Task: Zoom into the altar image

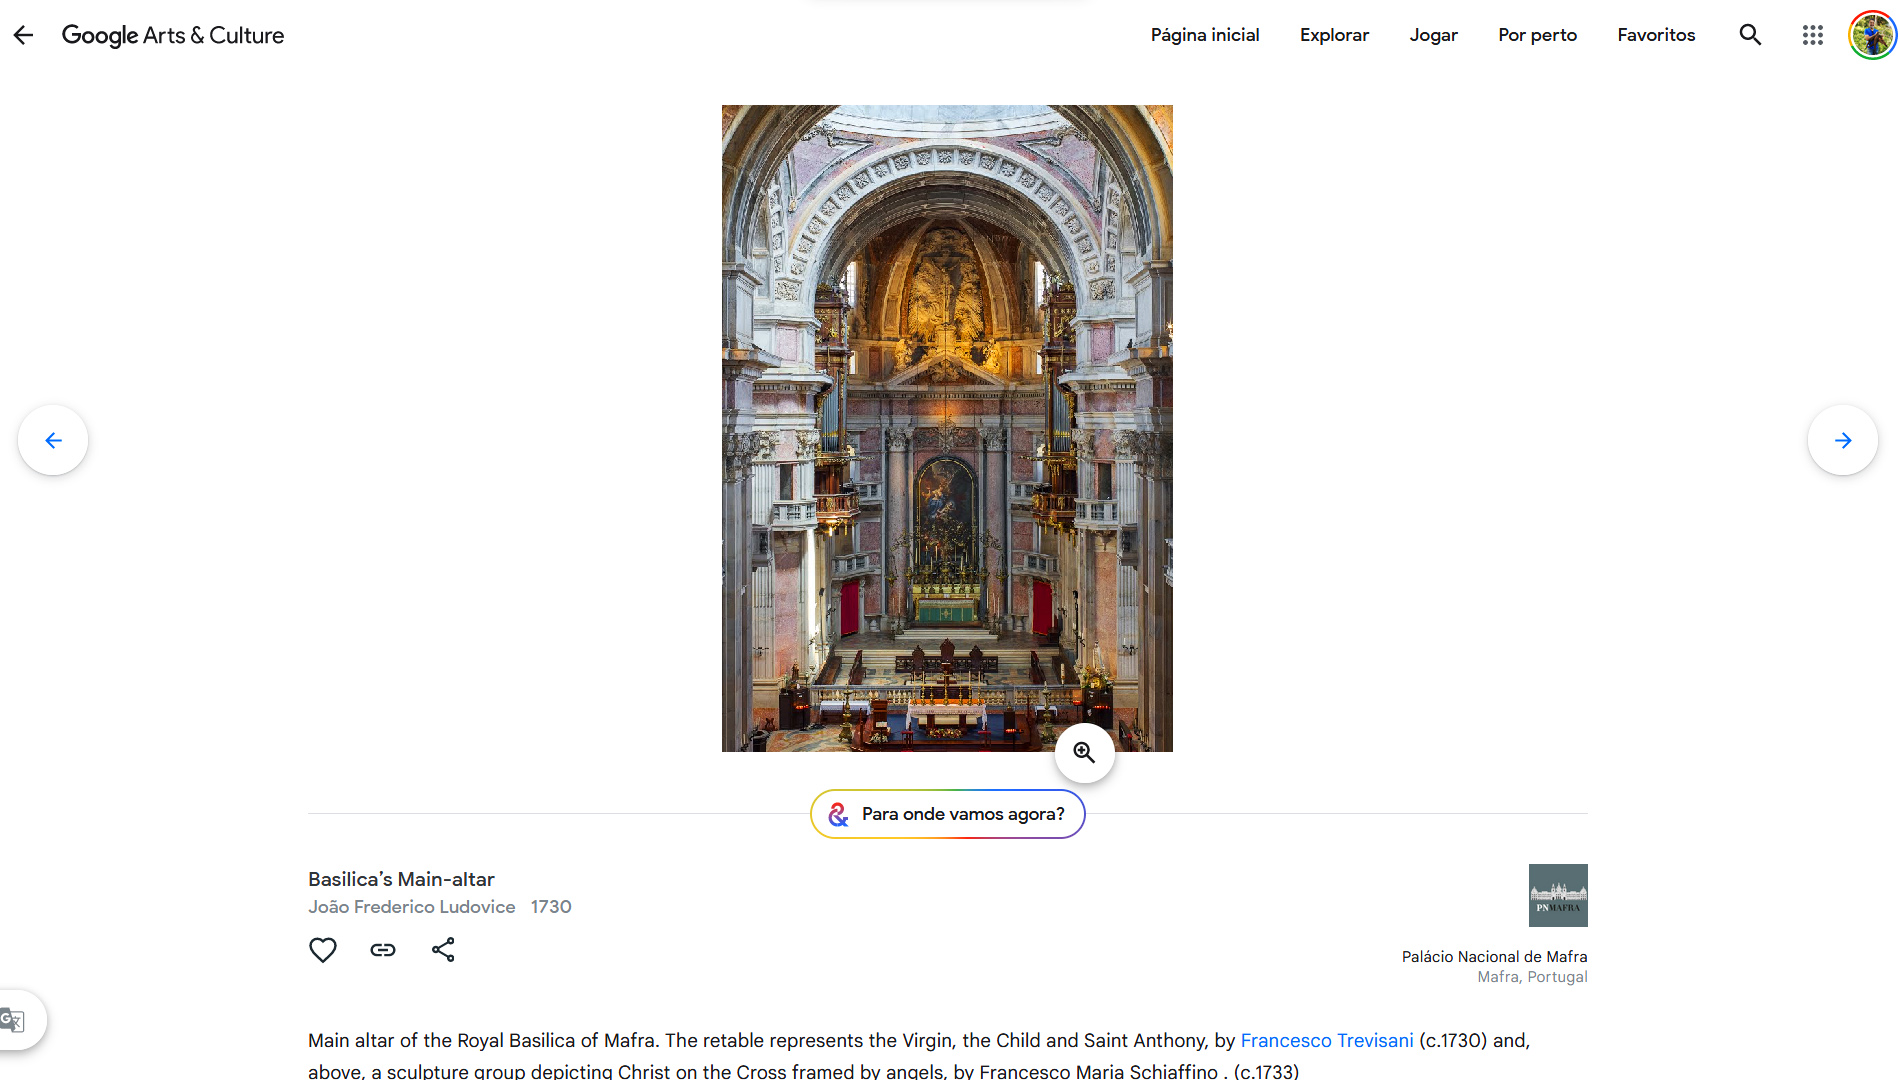Action: point(1085,753)
